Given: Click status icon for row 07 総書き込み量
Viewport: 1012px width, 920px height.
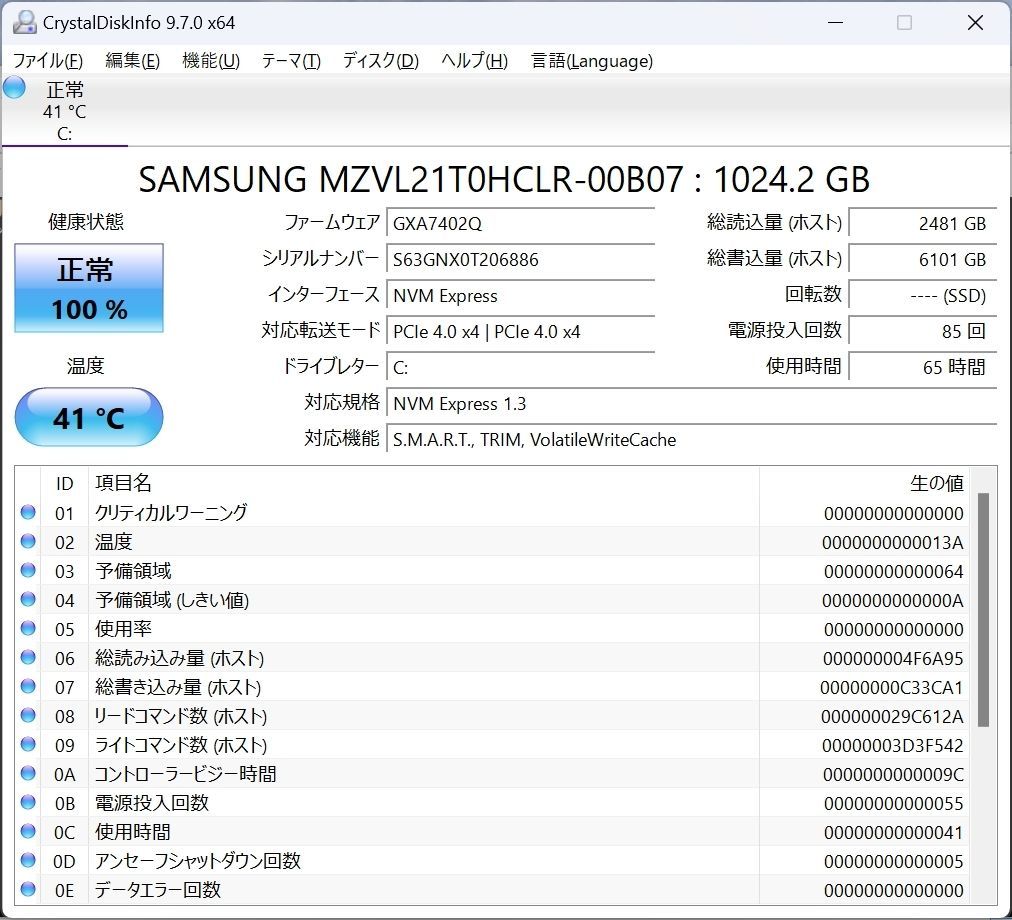Looking at the screenshot, I should (28, 687).
